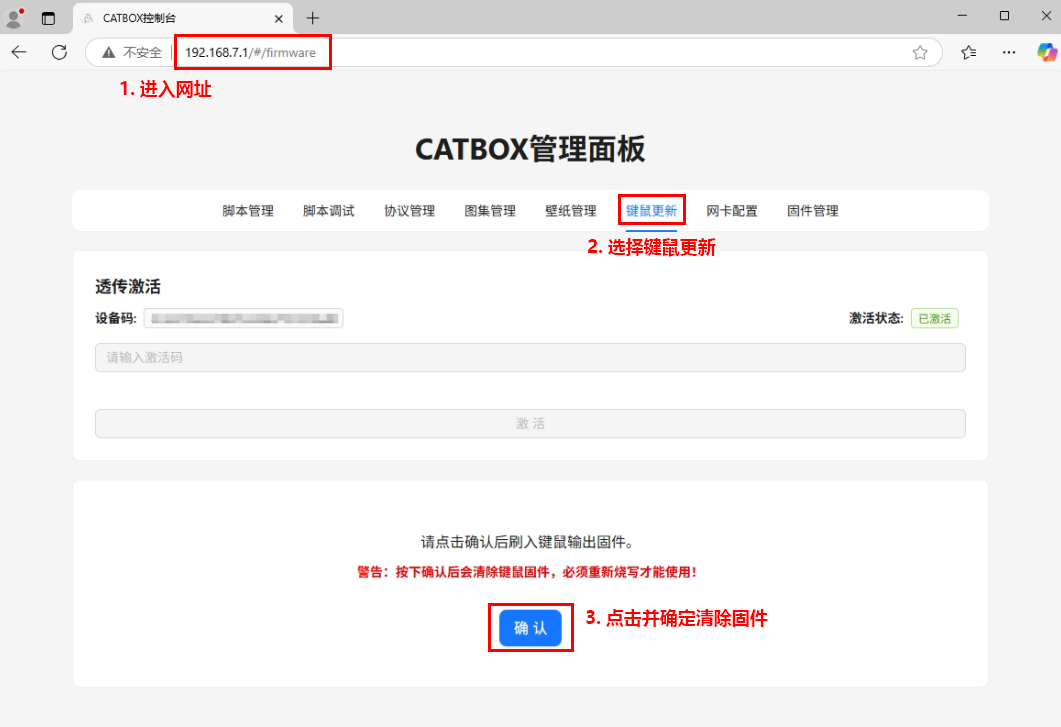Maximize the browser window
The image size is (1061, 727).
click(x=1004, y=16)
